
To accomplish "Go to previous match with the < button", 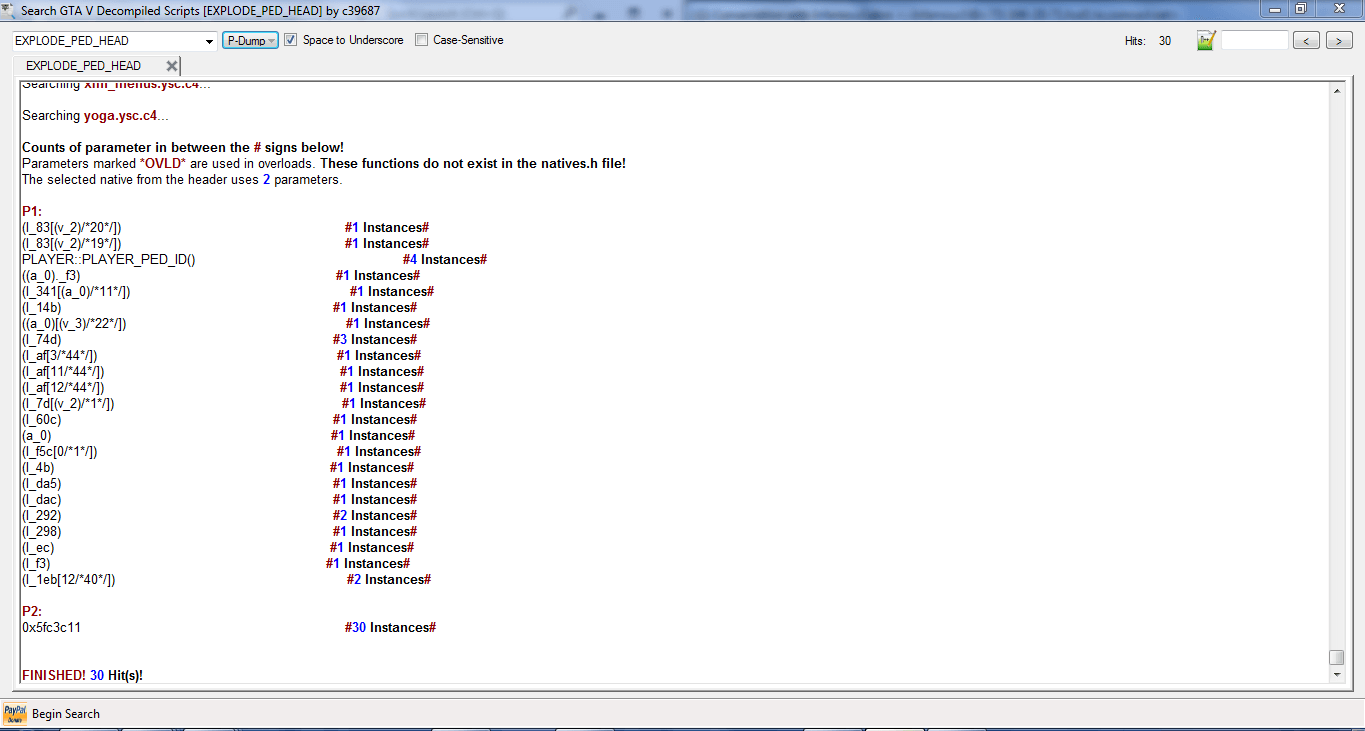I will 1306,41.
